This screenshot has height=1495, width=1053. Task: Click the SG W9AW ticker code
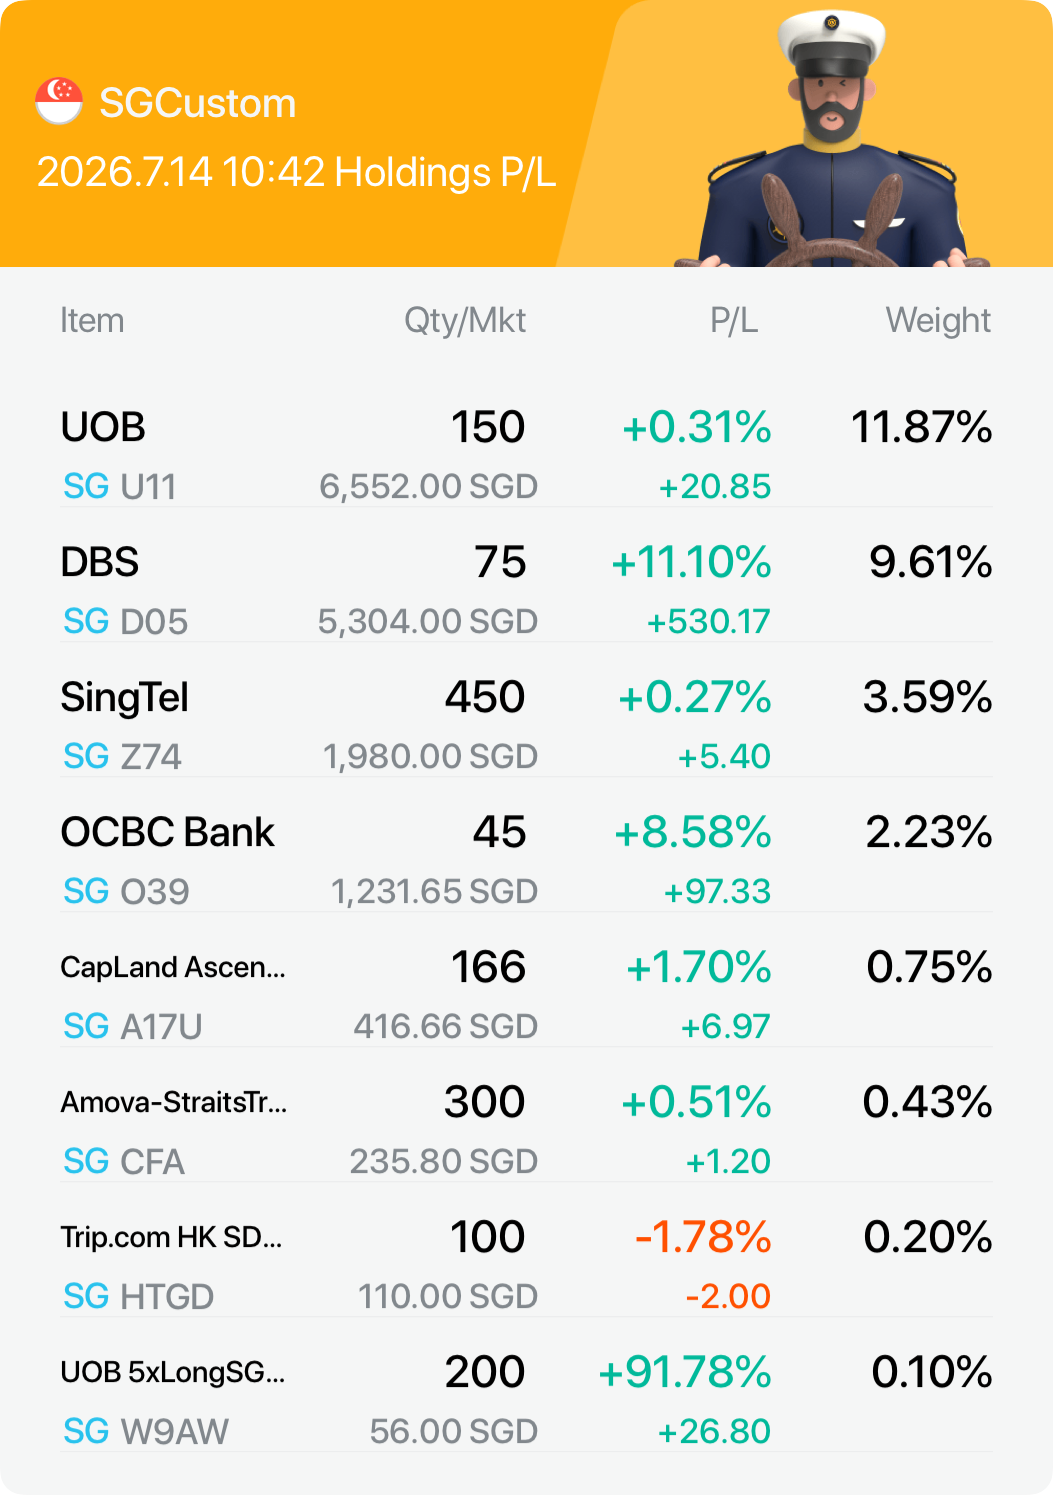[x=146, y=1431]
